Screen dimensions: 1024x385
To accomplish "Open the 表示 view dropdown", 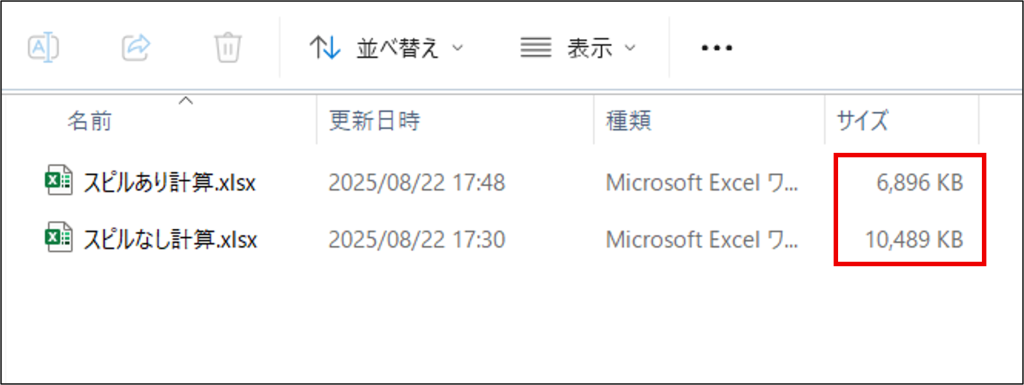I will tap(578, 48).
